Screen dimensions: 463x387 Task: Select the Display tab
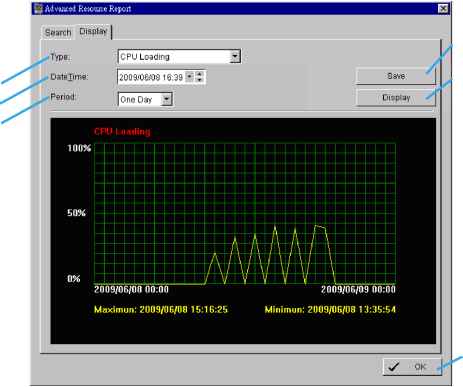point(93,32)
